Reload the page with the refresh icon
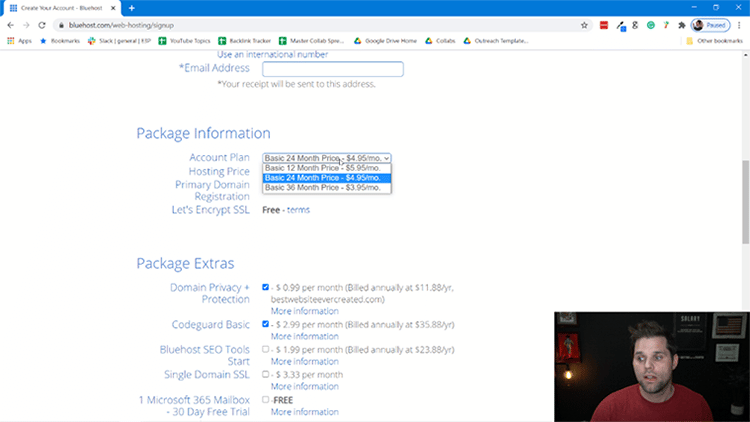The image size is (750, 422). [42, 25]
